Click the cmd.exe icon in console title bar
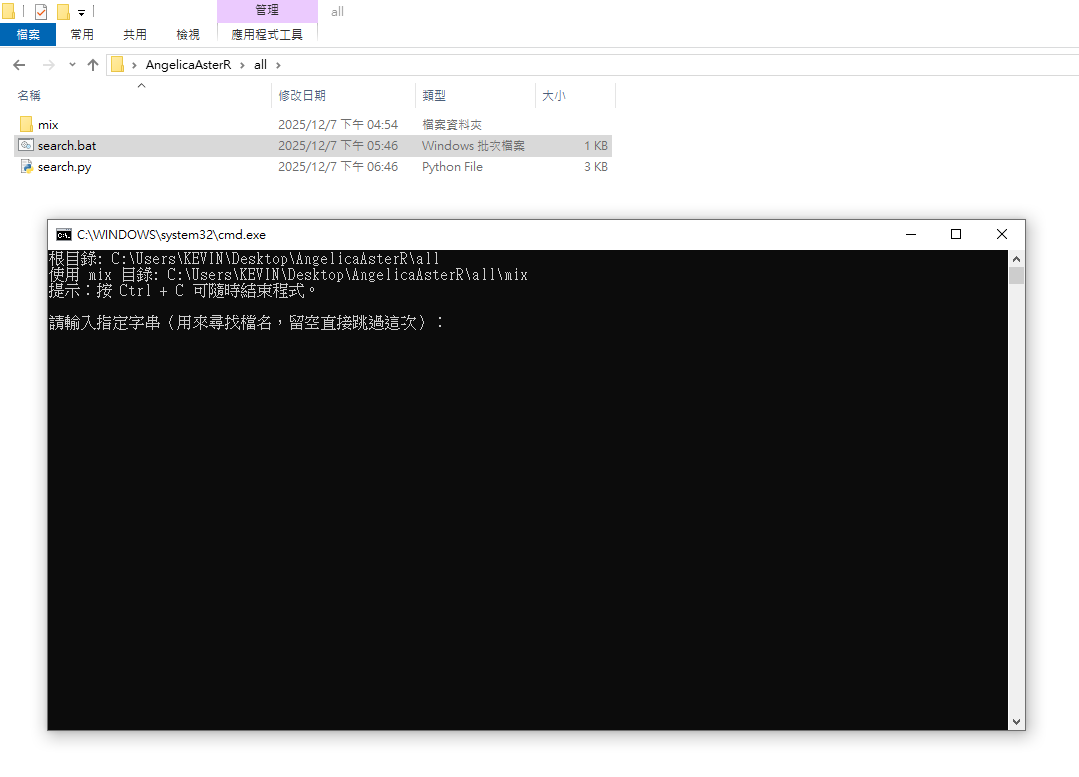The image size is (1079, 777). [64, 235]
